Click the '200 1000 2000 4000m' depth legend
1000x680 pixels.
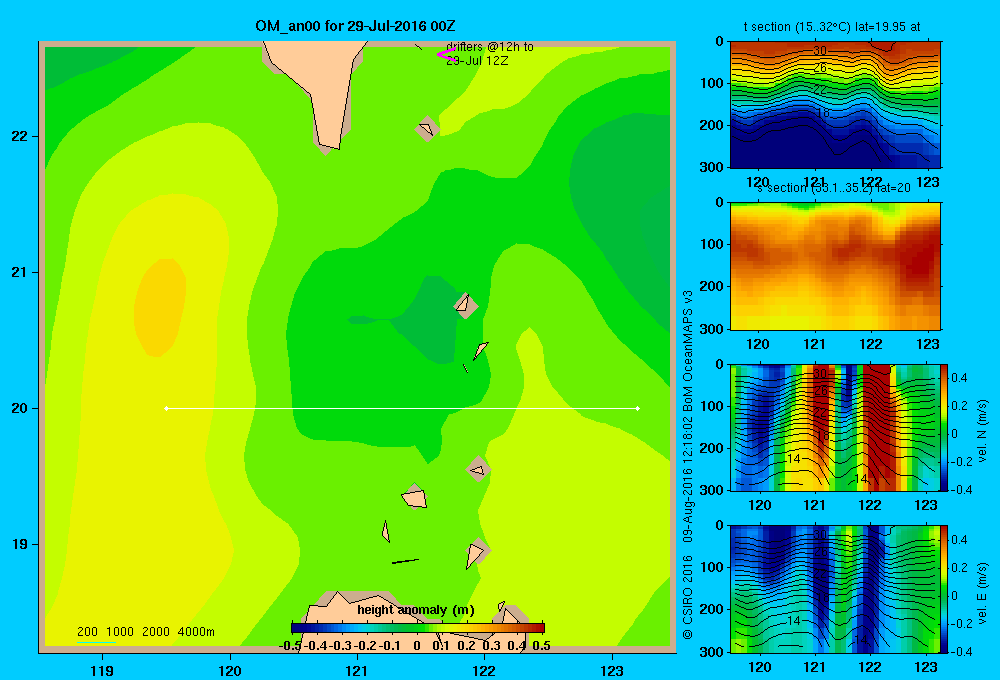tap(145, 632)
